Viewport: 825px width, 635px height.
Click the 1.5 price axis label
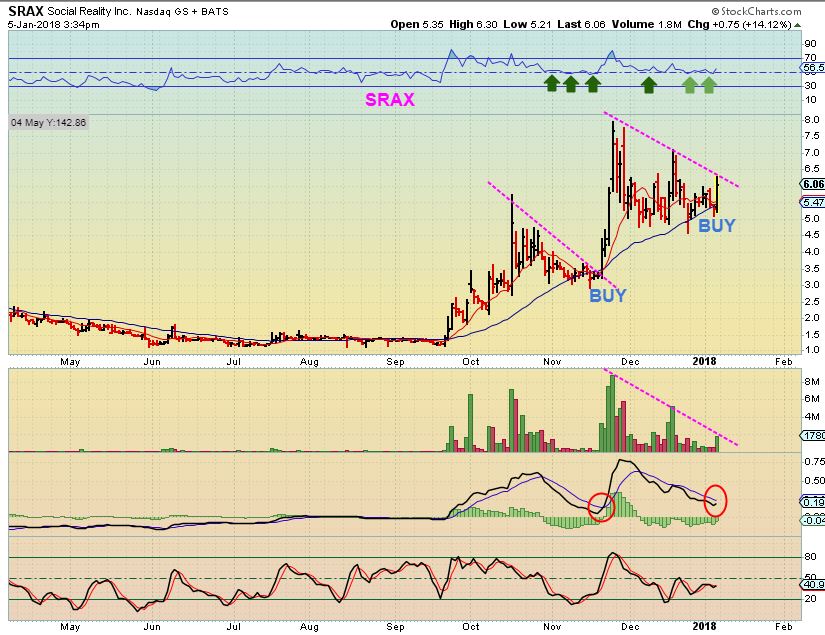(x=812, y=335)
